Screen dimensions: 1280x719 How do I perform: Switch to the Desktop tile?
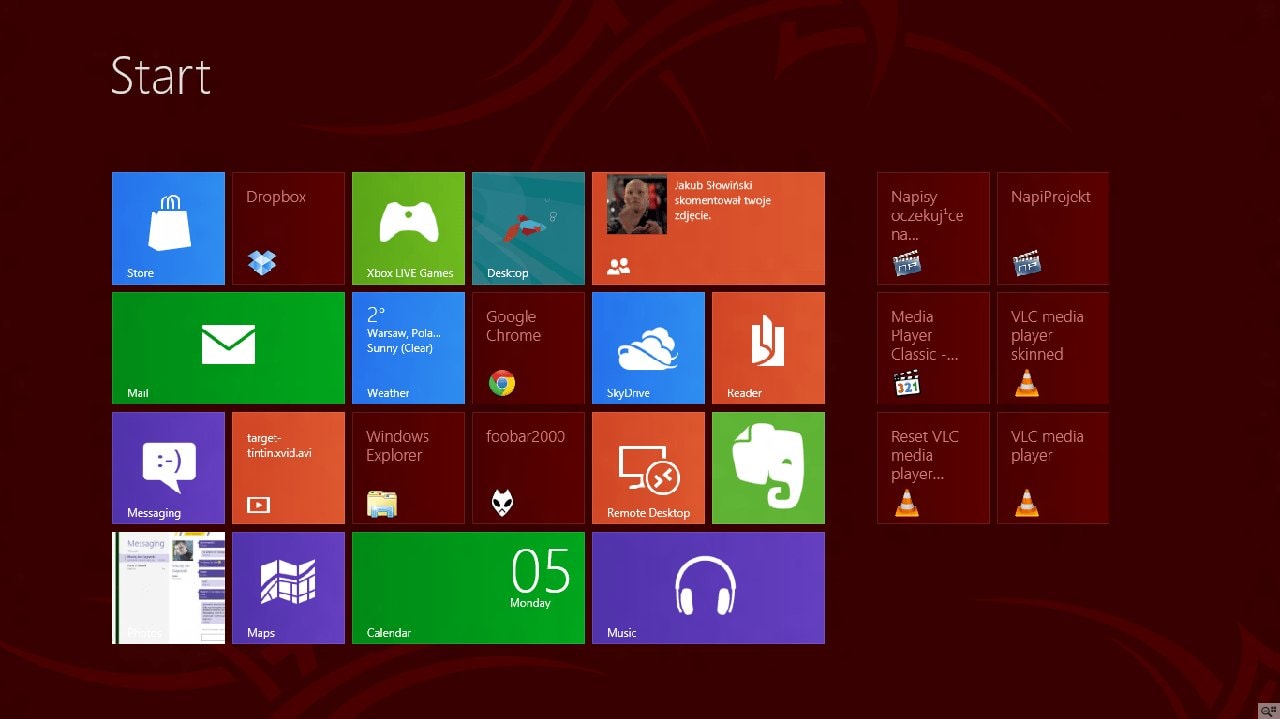528,228
